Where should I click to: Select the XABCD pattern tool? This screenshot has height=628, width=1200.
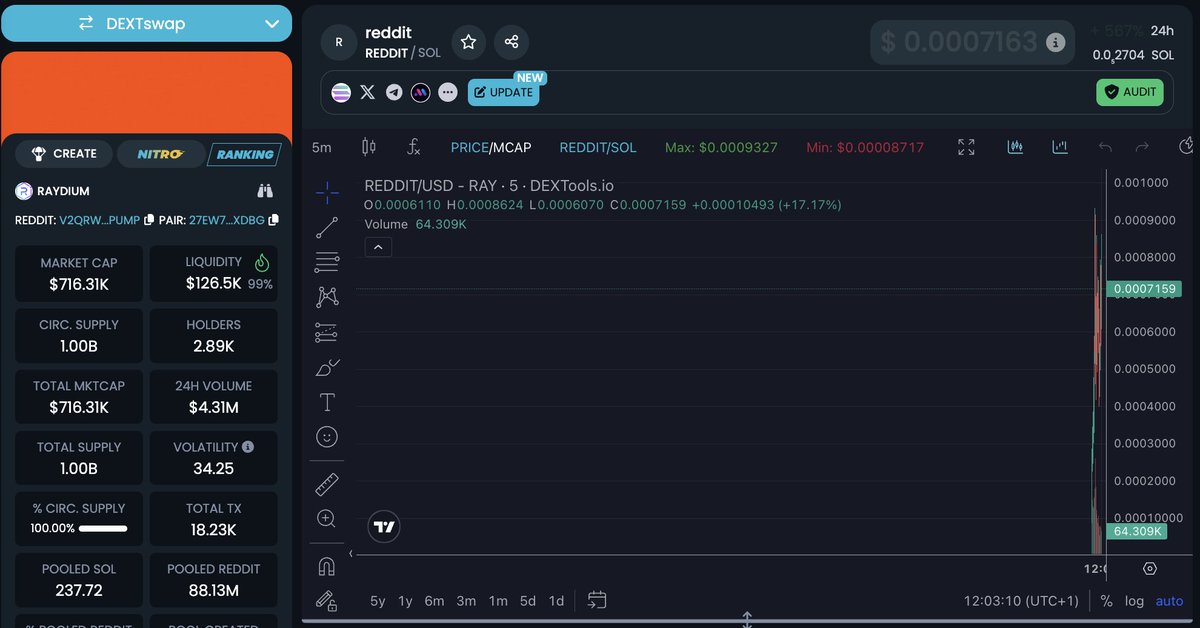[327, 297]
